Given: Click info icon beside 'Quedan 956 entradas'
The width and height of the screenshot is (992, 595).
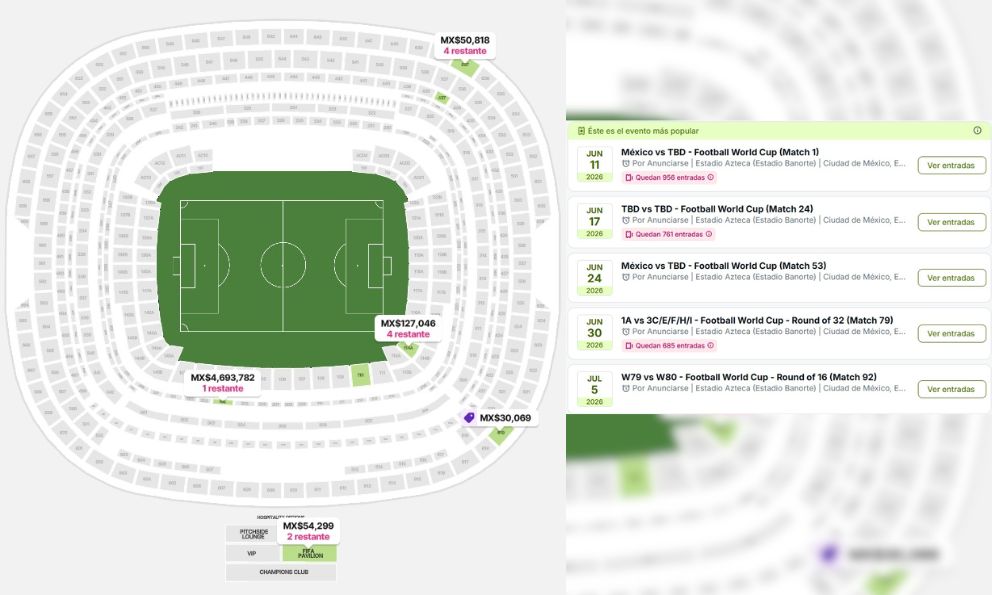Looking at the screenshot, I should (711, 178).
